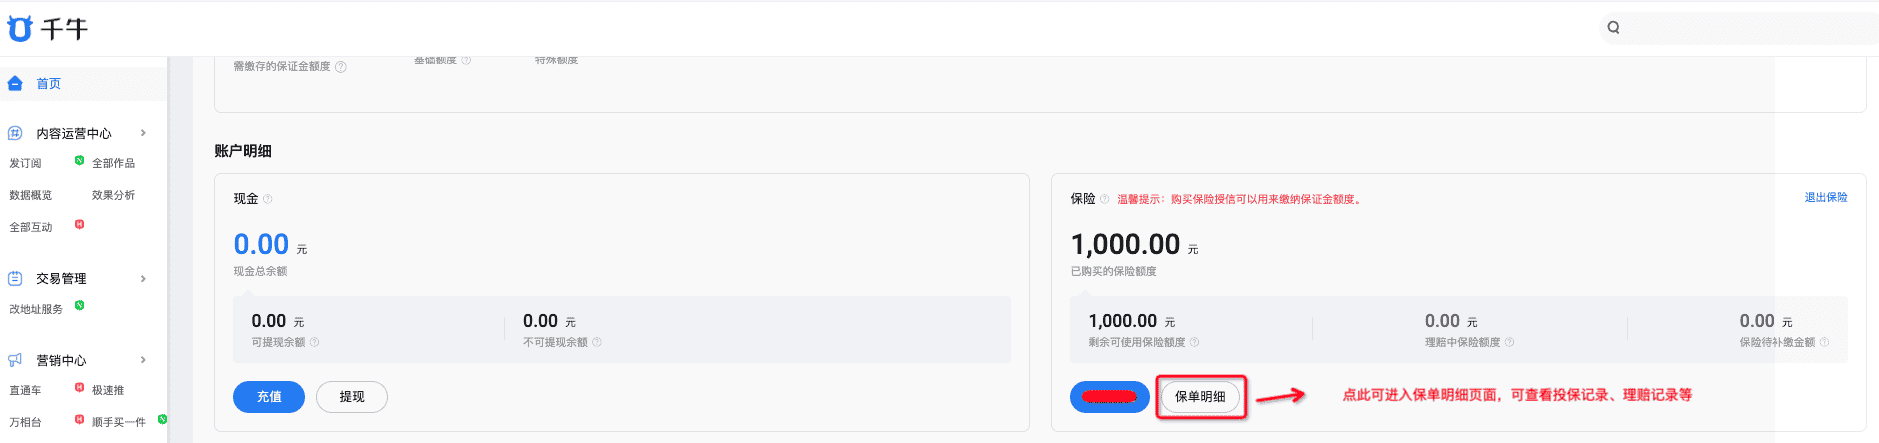Click the 退出保险 link

1825,198
